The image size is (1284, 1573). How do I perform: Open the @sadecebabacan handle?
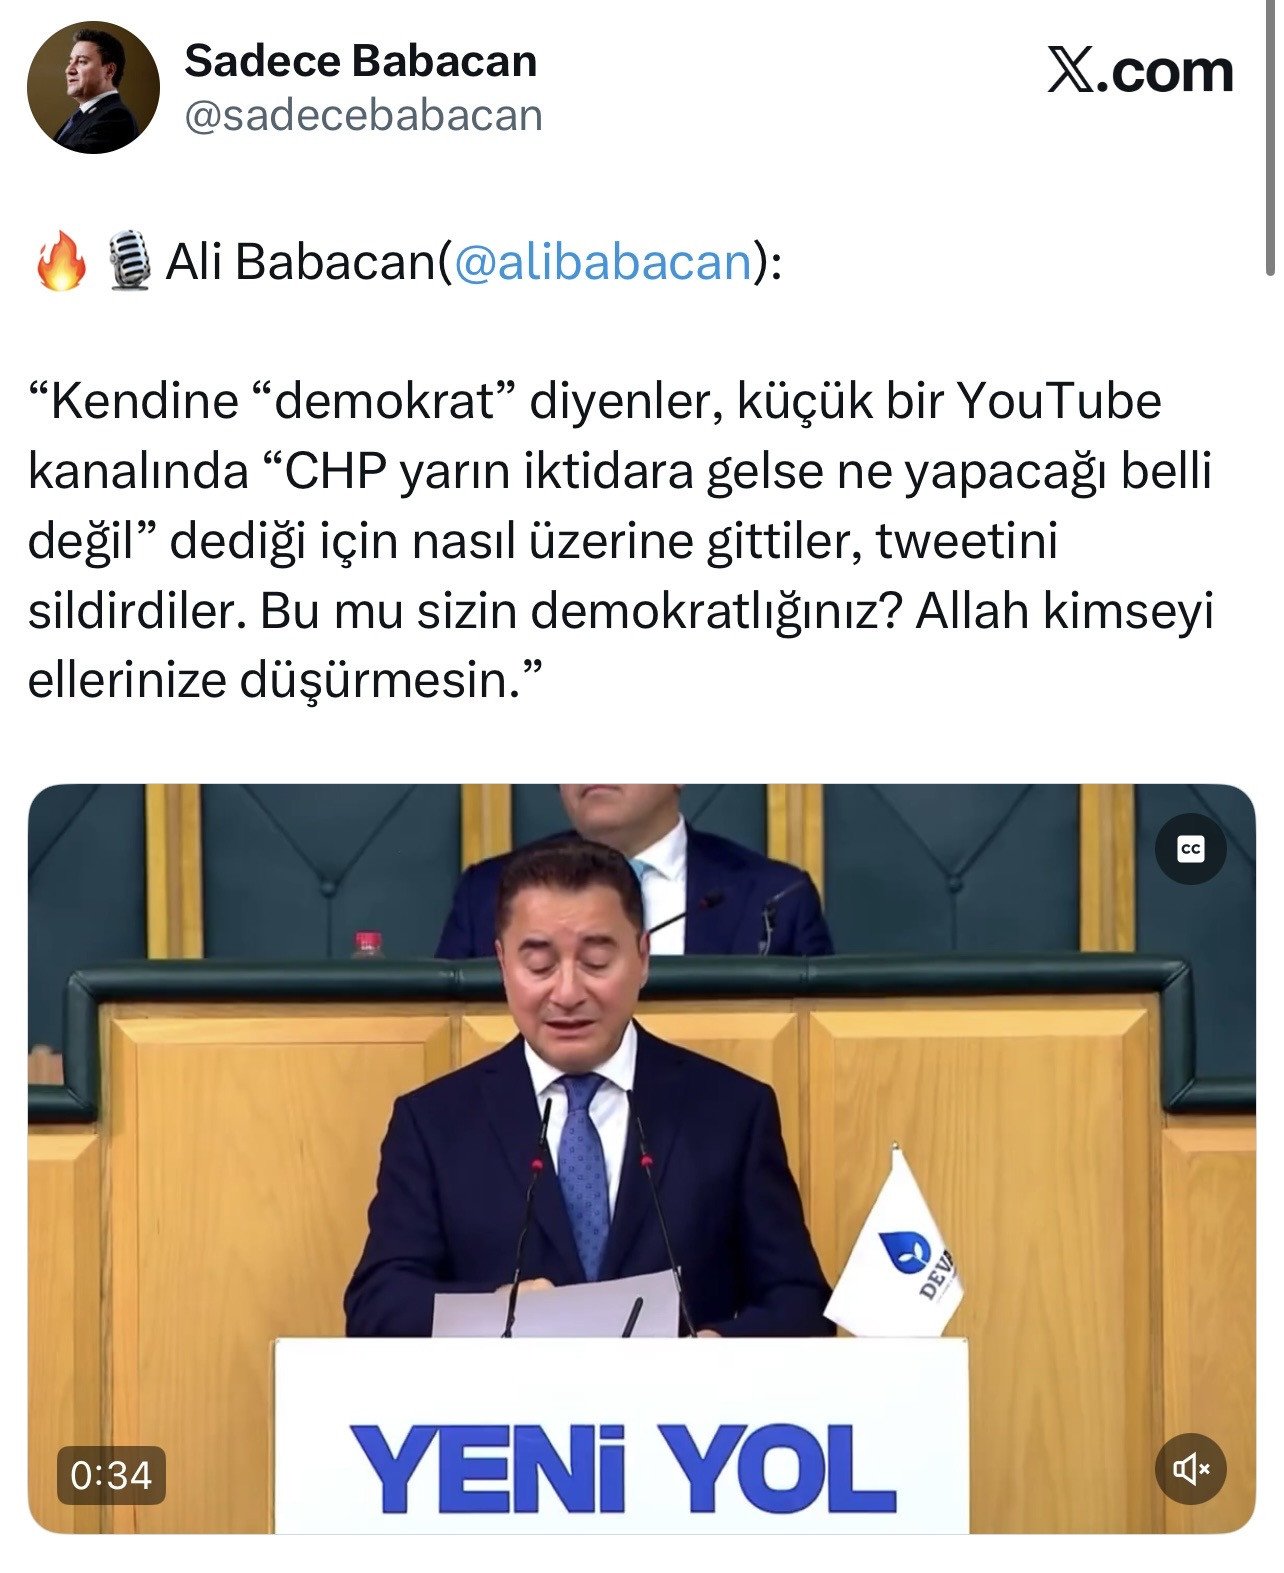[x=364, y=116]
